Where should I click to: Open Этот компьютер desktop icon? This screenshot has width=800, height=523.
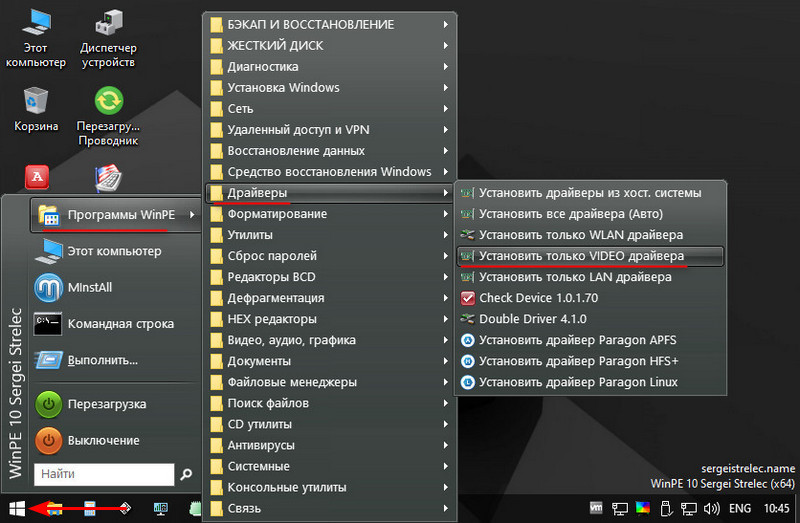tap(36, 39)
